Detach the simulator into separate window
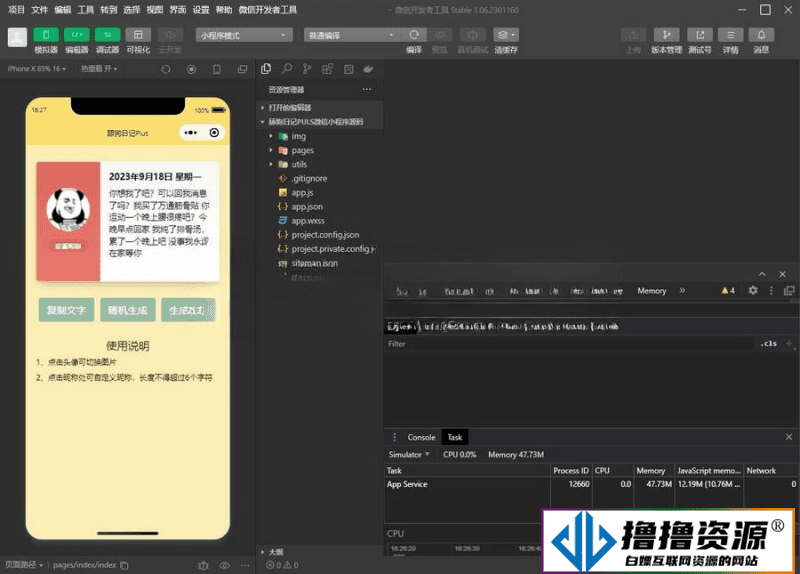Viewport: 800px width, 574px height. click(242, 69)
